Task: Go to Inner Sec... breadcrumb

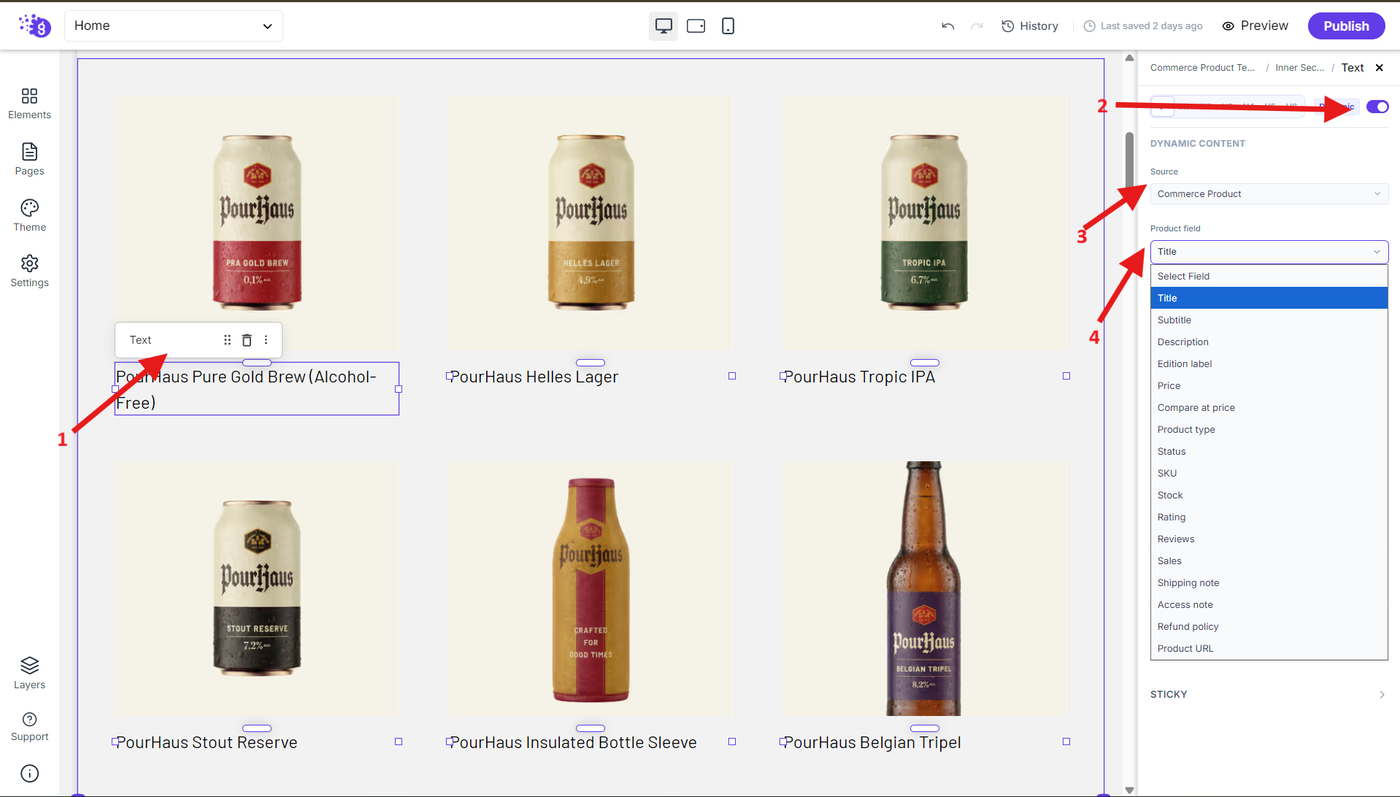Action: pos(1299,68)
